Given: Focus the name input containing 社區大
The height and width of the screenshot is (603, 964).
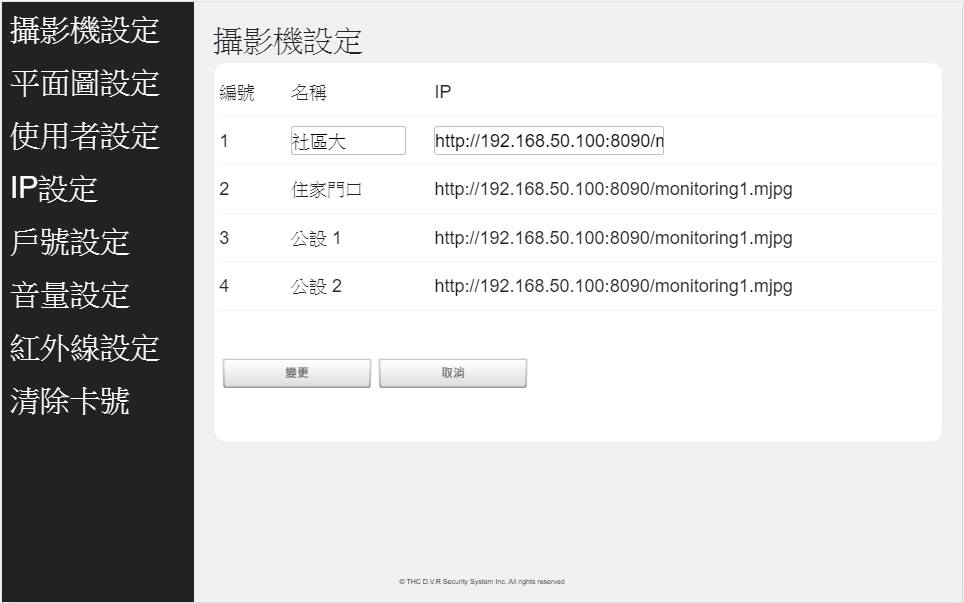Looking at the screenshot, I should [348, 141].
